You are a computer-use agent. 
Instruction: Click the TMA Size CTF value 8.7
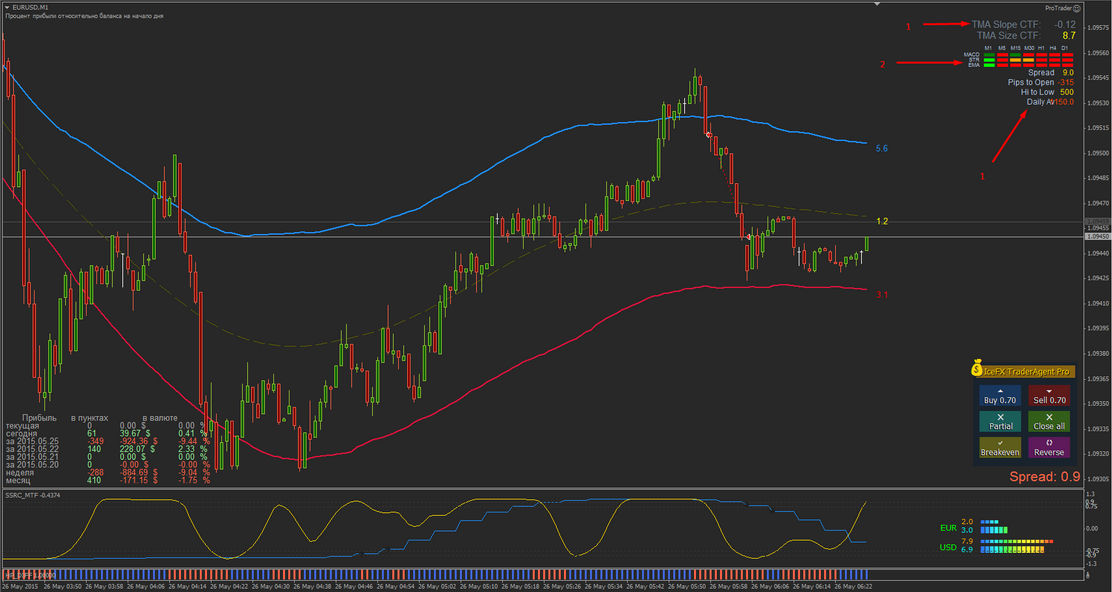1069,35
